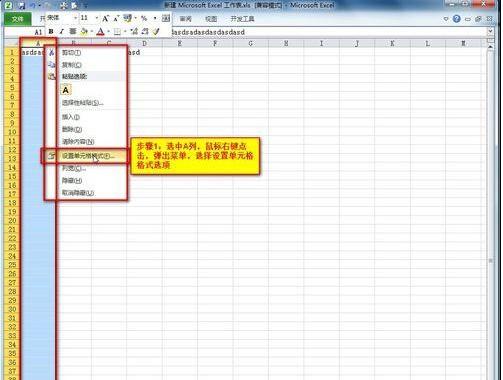The image size is (503, 380).
Task: Click the decrease decimal icon
Action: (x=145, y=31)
